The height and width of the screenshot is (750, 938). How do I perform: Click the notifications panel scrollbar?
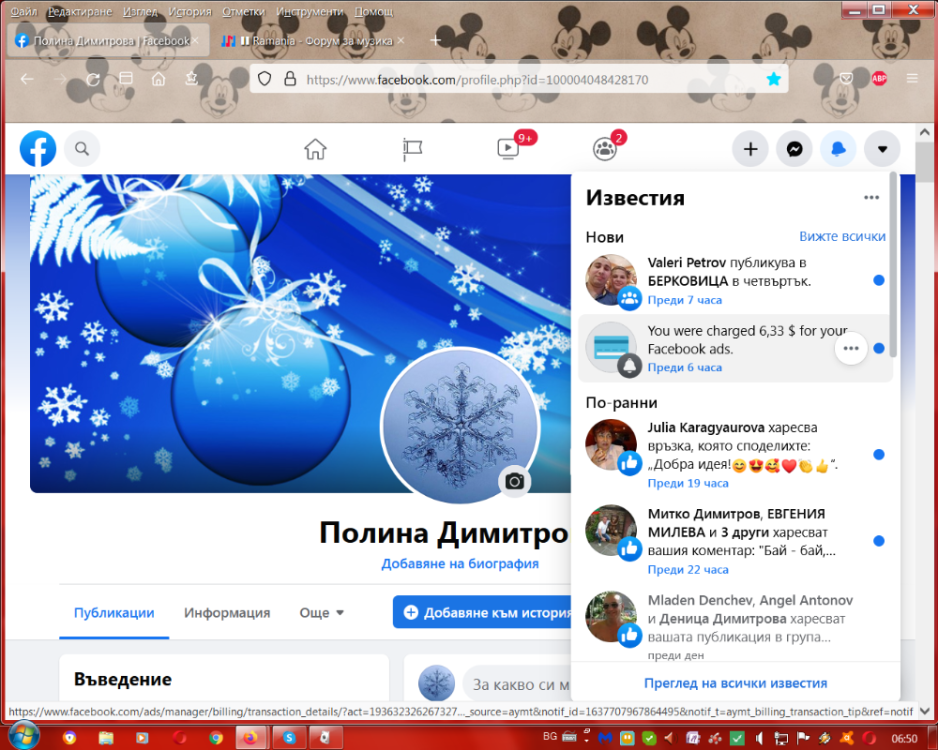pos(893,263)
